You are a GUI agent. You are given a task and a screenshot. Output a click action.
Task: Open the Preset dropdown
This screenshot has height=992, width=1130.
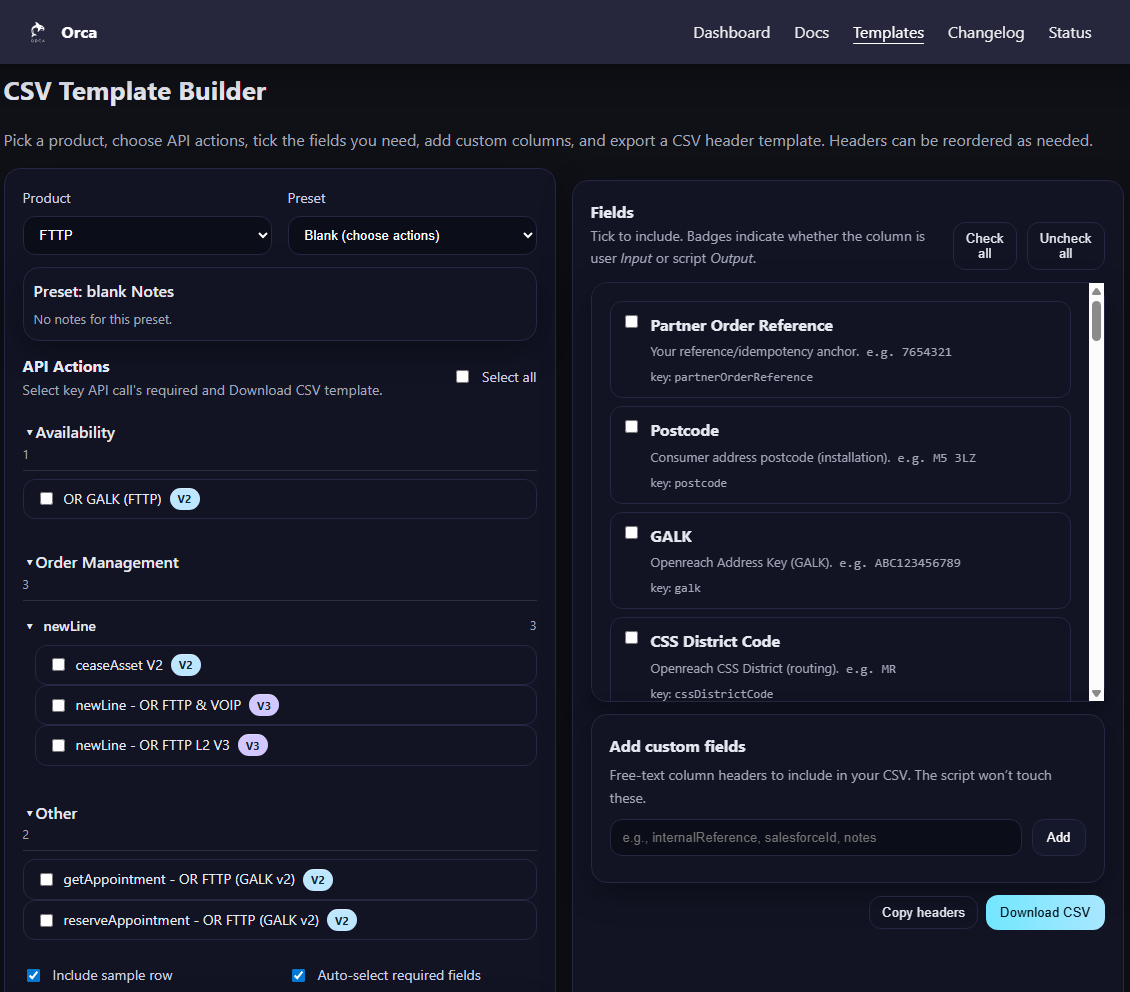tap(412, 235)
